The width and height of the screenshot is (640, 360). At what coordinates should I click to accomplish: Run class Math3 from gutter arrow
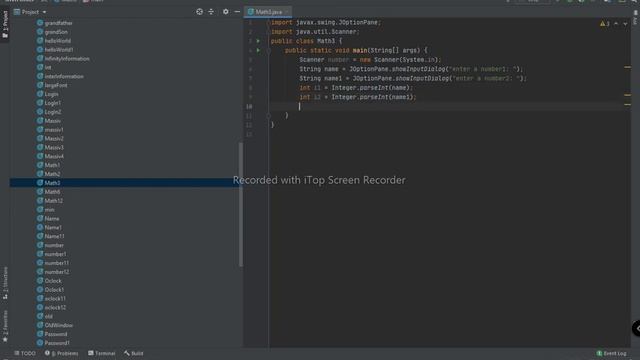tap(258, 41)
